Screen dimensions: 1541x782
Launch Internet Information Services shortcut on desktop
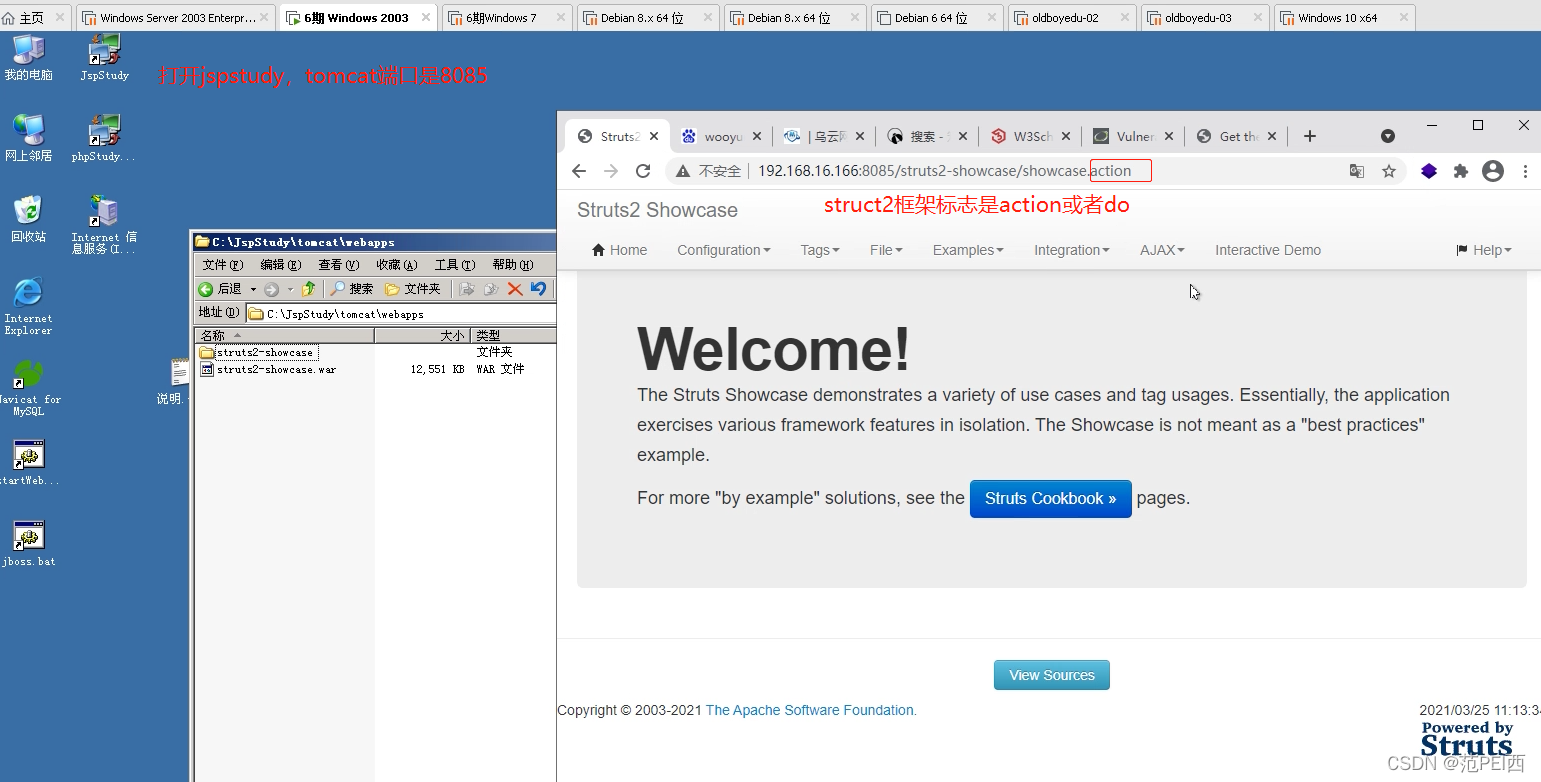click(104, 224)
